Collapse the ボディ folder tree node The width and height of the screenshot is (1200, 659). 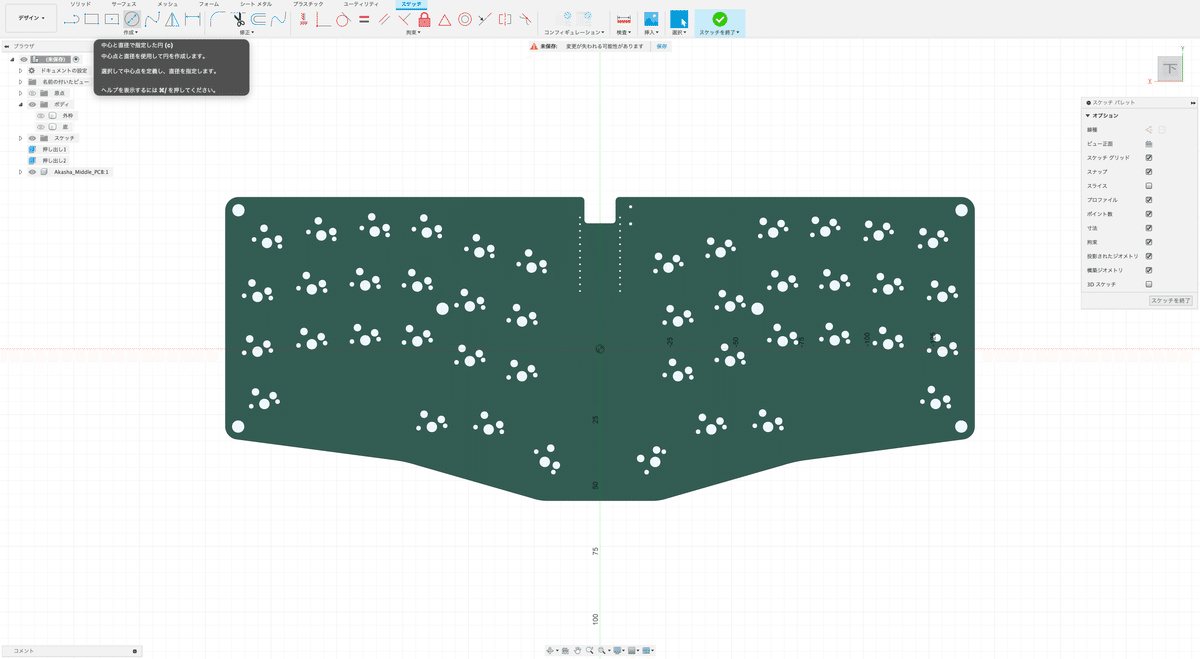(20, 104)
